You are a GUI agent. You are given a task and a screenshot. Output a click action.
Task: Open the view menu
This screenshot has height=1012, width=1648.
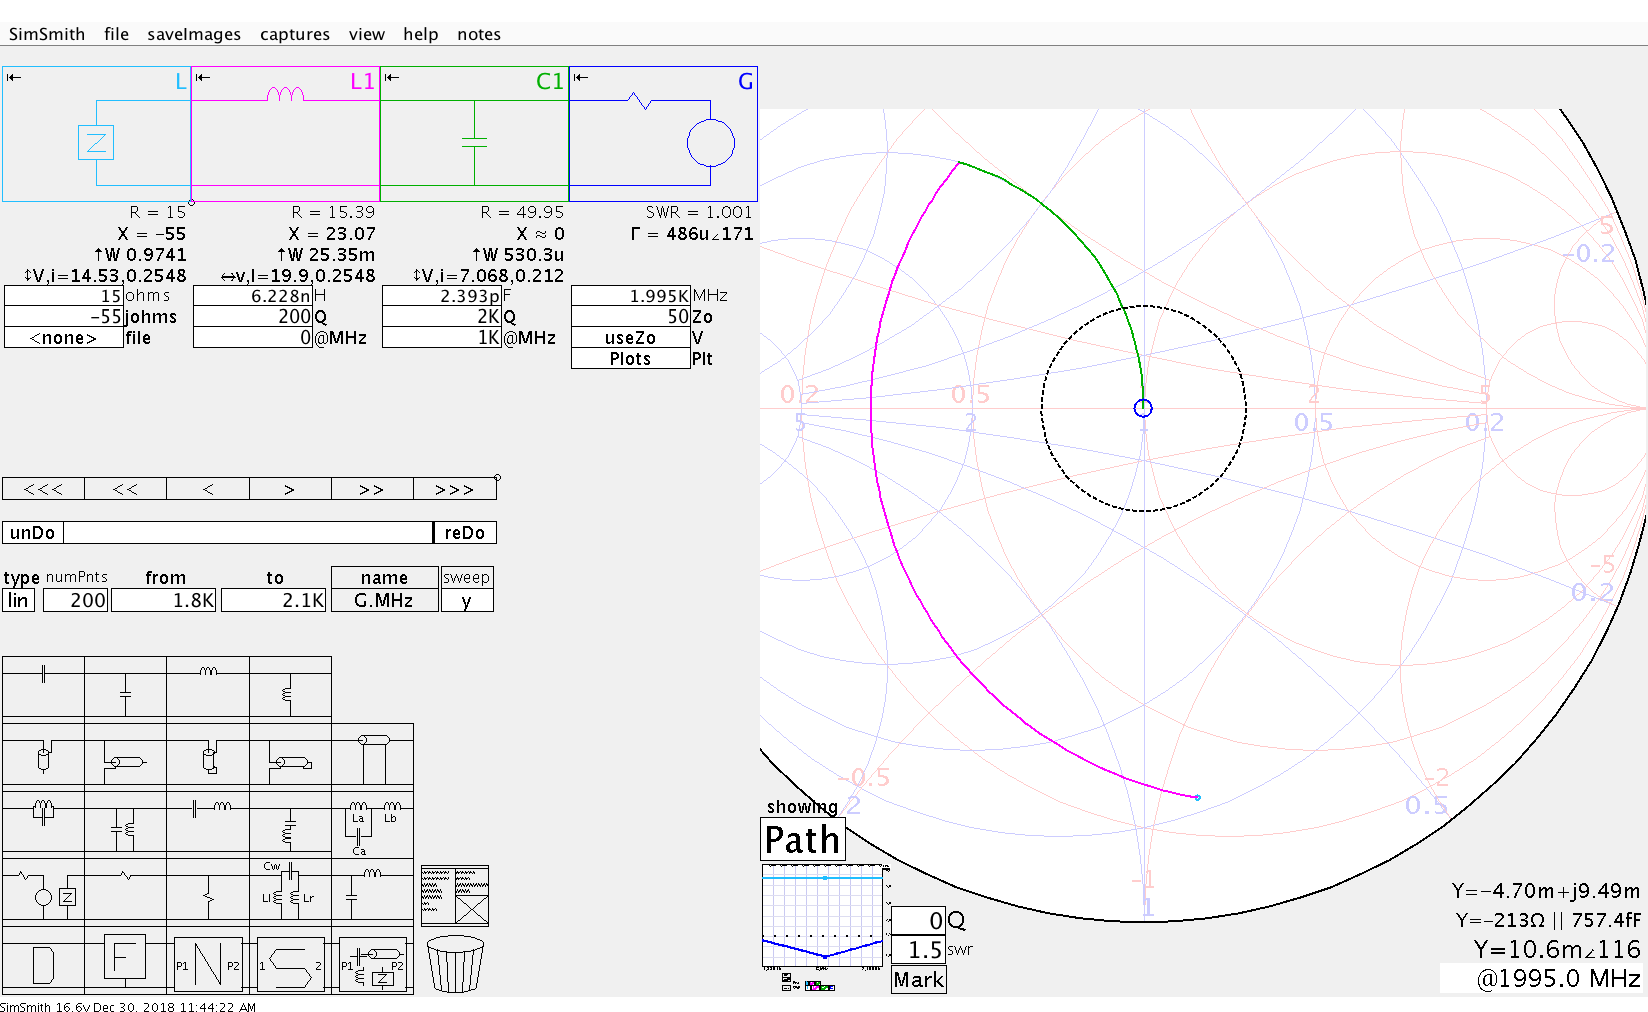[x=367, y=34]
